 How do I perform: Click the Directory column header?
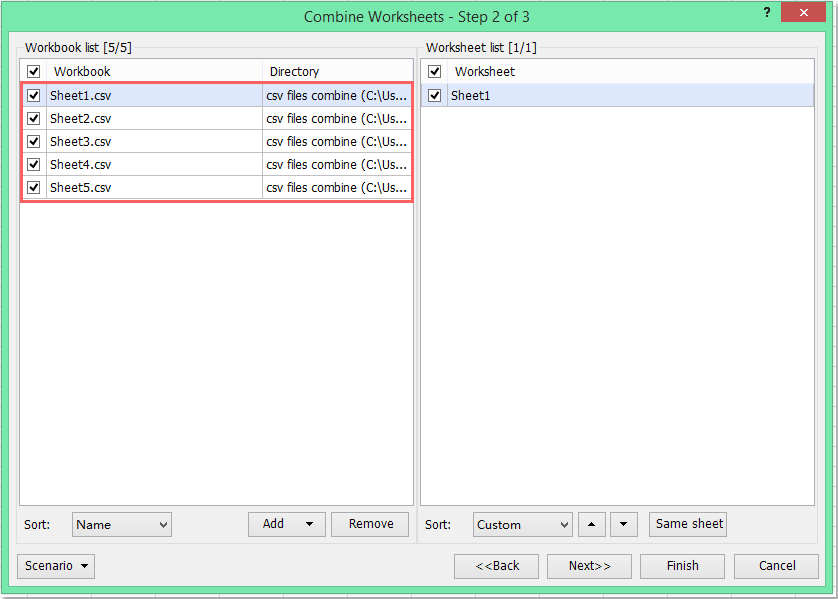click(338, 71)
